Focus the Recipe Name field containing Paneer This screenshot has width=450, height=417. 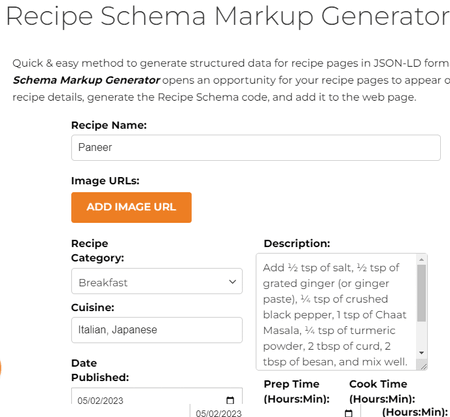[x=256, y=148]
